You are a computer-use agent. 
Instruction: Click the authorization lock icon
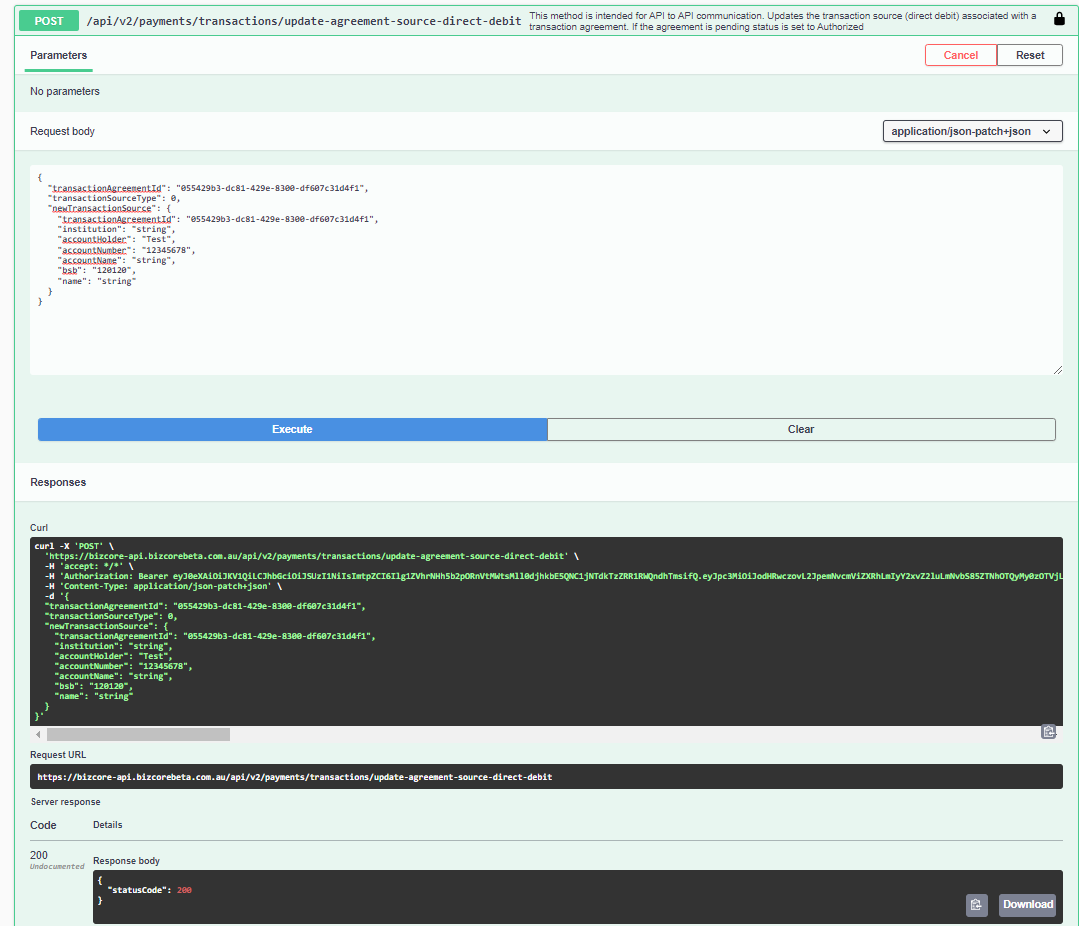coord(1059,19)
